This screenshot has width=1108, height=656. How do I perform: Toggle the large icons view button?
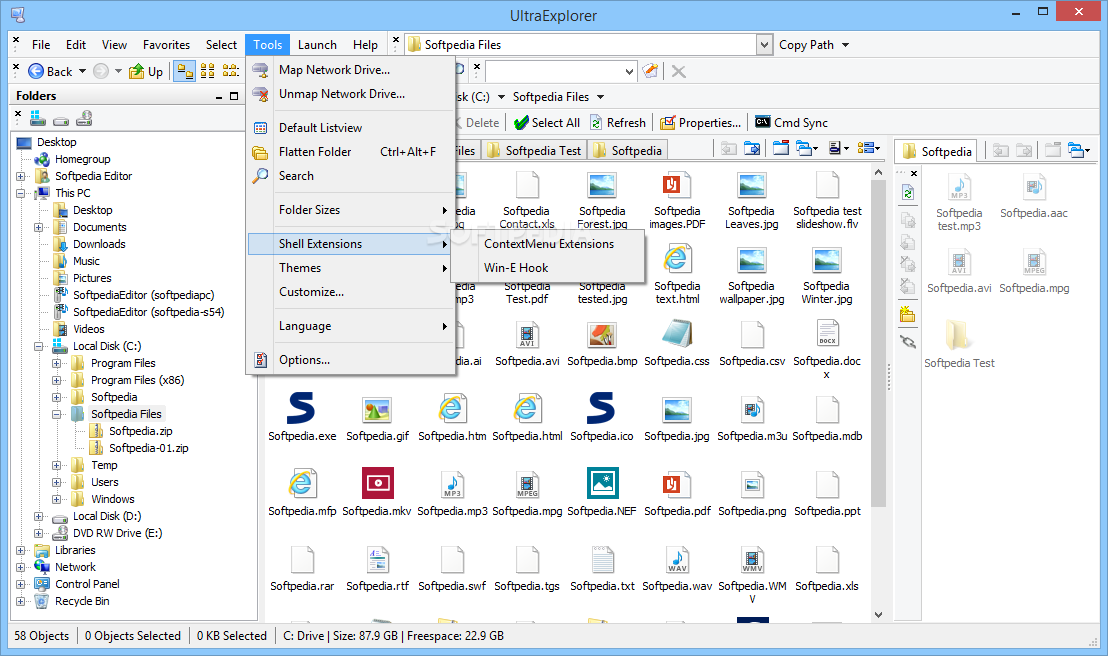(x=184, y=71)
